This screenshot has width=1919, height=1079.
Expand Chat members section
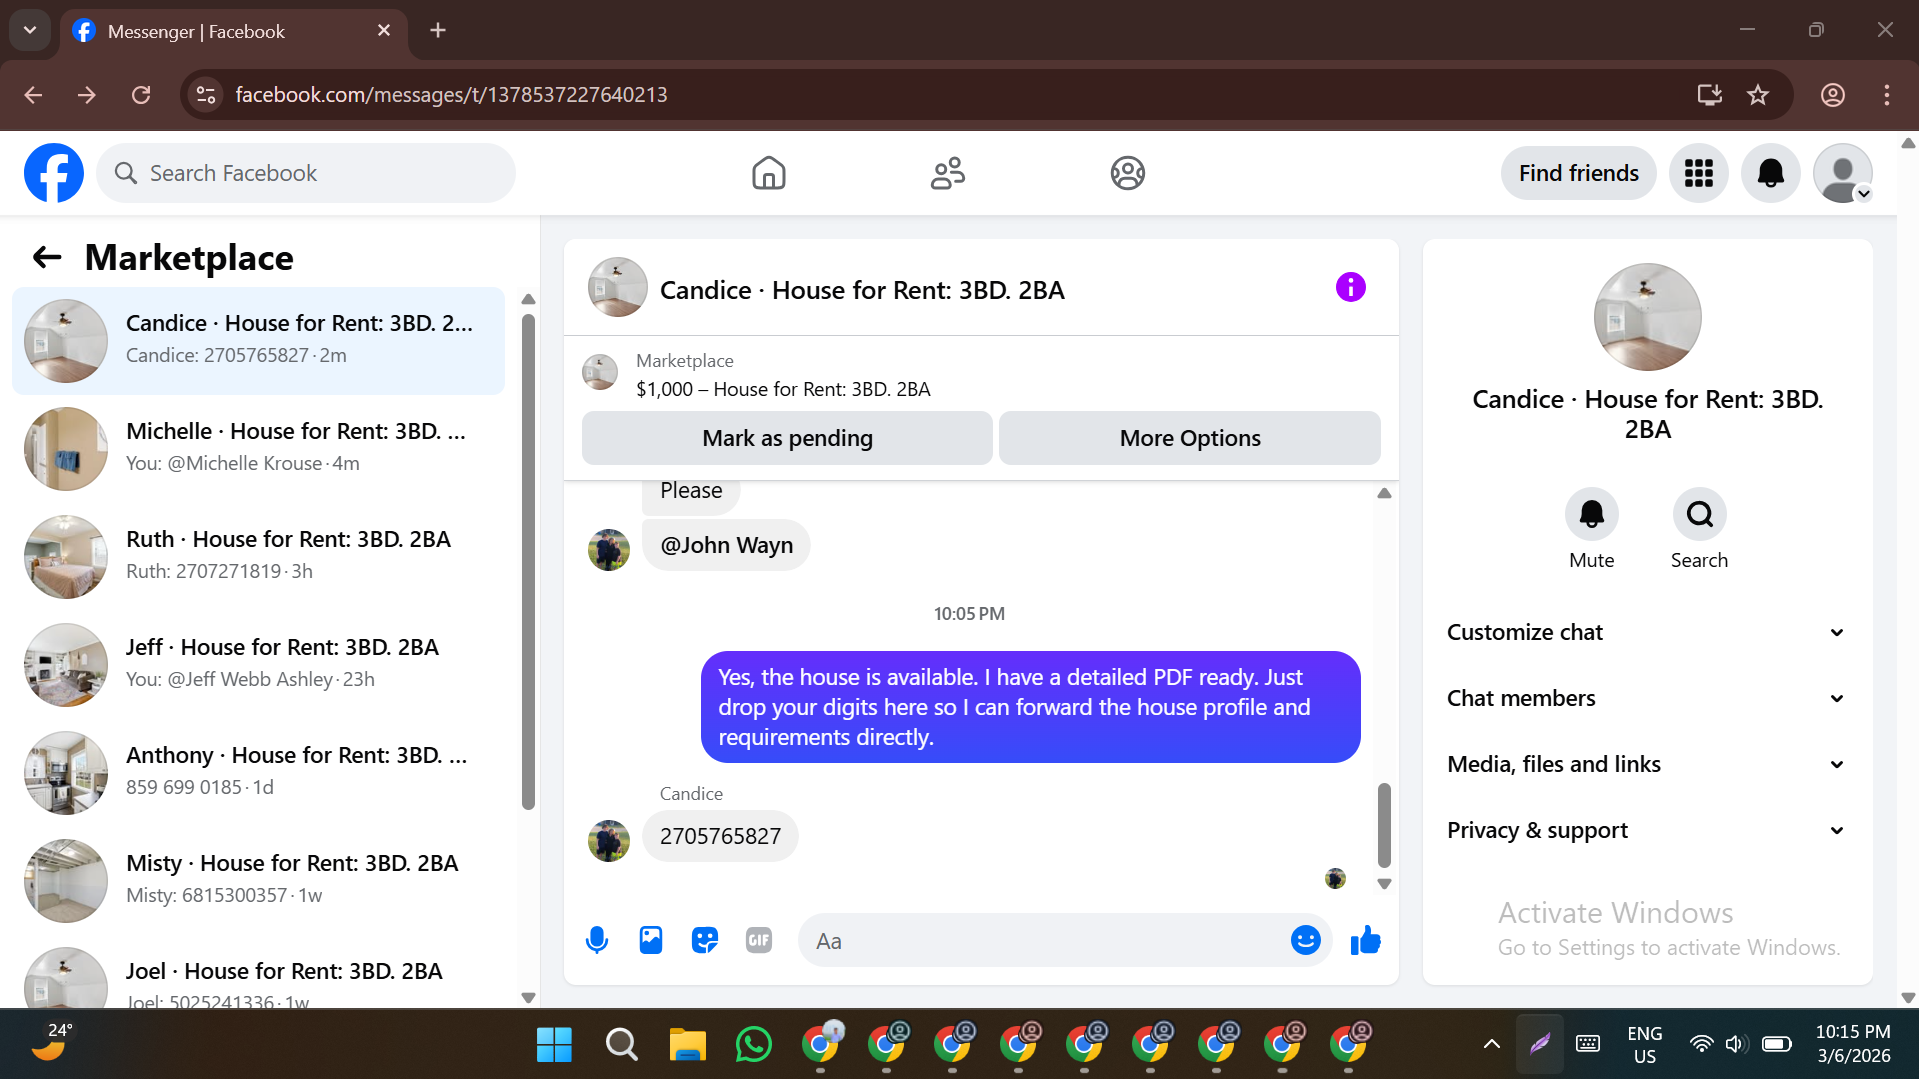pyautogui.click(x=1645, y=698)
